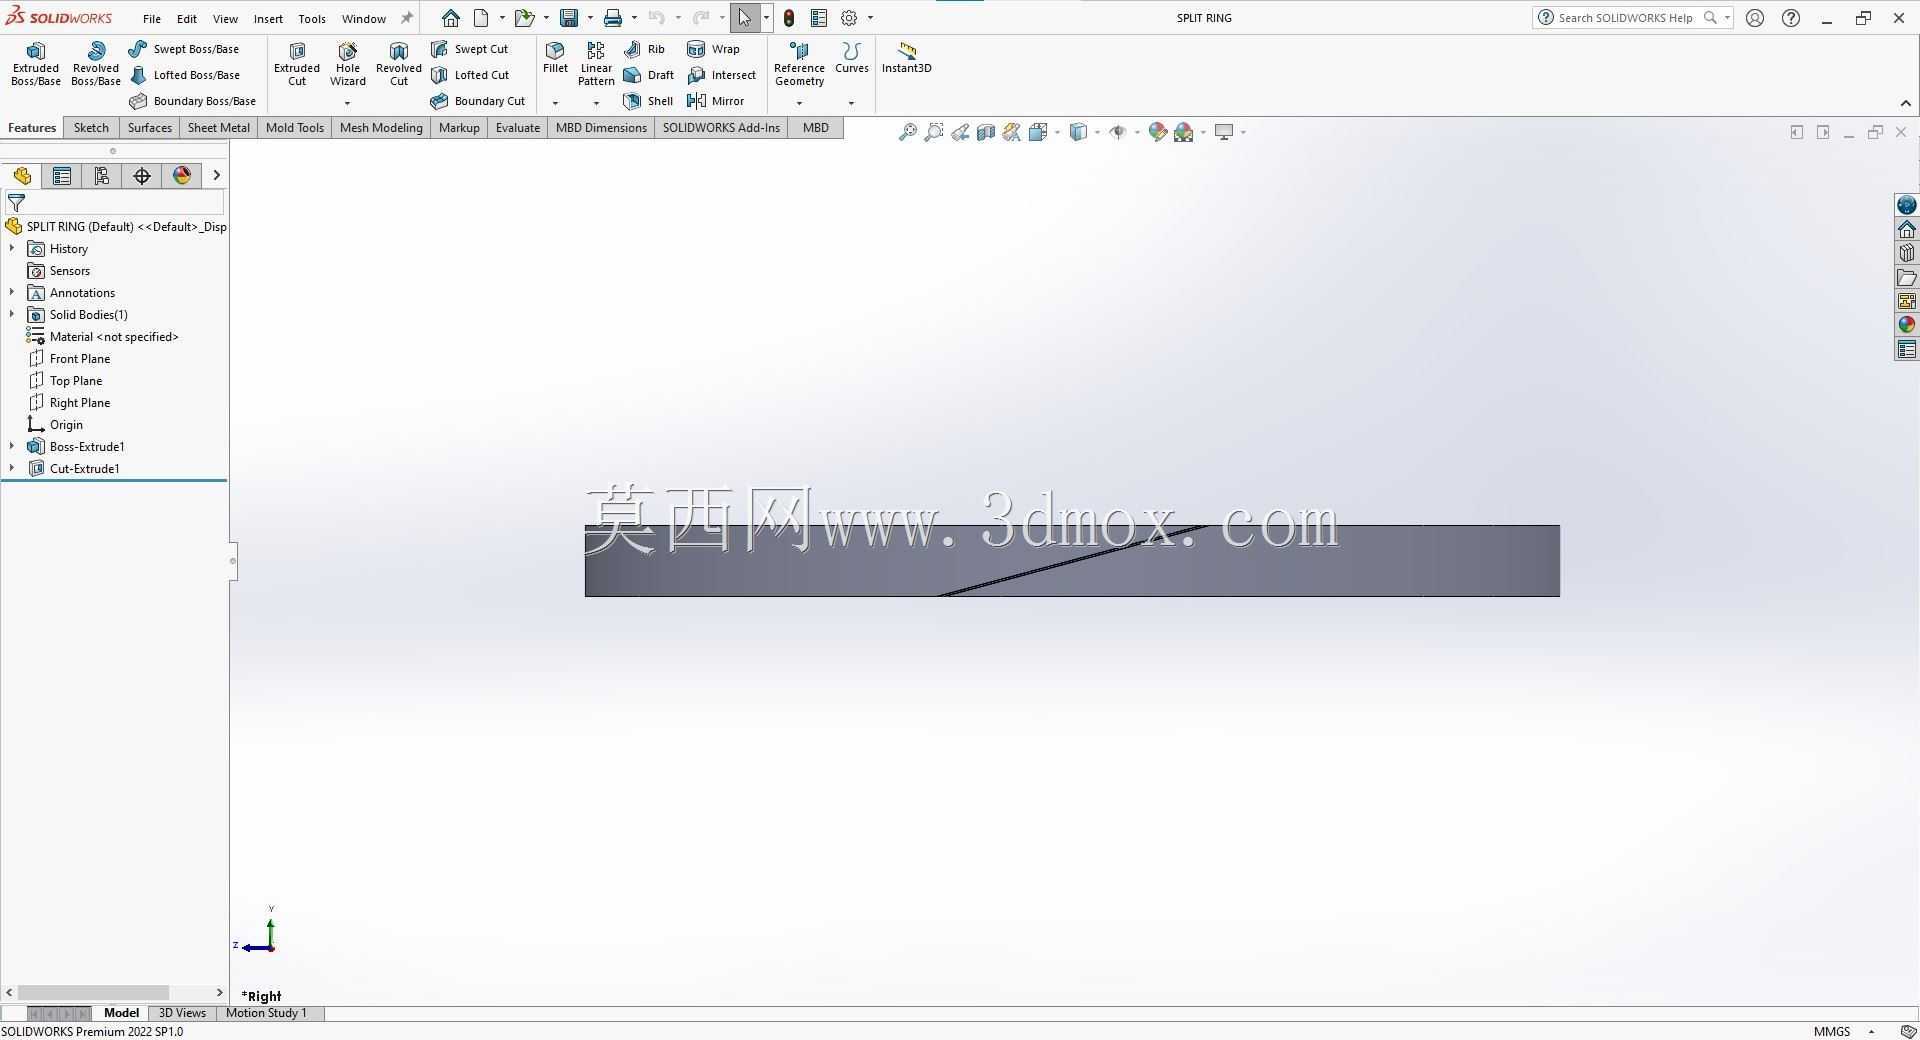Viewport: 1920px width, 1040px height.
Task: Click the Save icon
Action: [x=569, y=18]
